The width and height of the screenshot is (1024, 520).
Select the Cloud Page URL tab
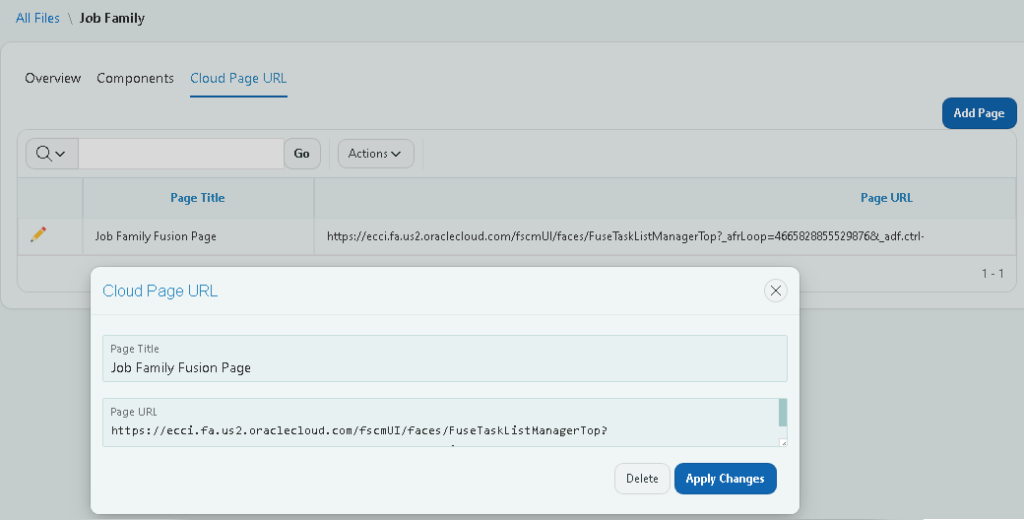[x=238, y=78]
